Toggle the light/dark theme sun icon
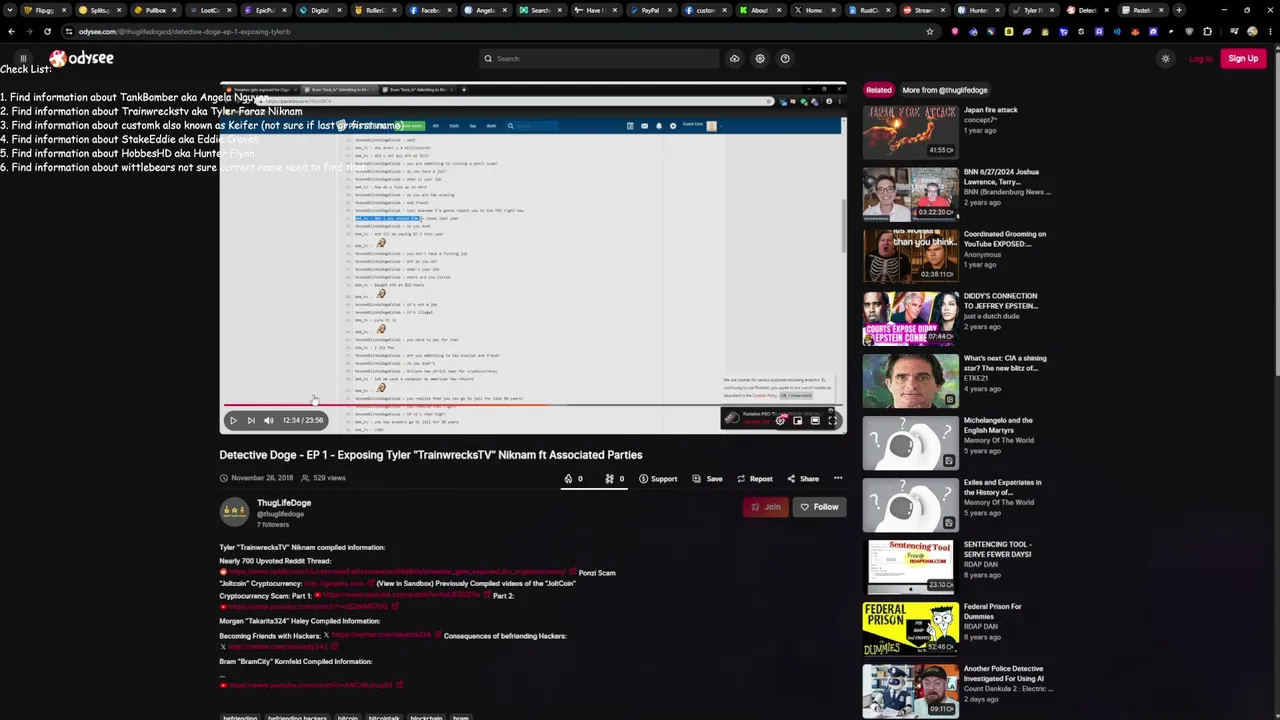 point(1165,59)
